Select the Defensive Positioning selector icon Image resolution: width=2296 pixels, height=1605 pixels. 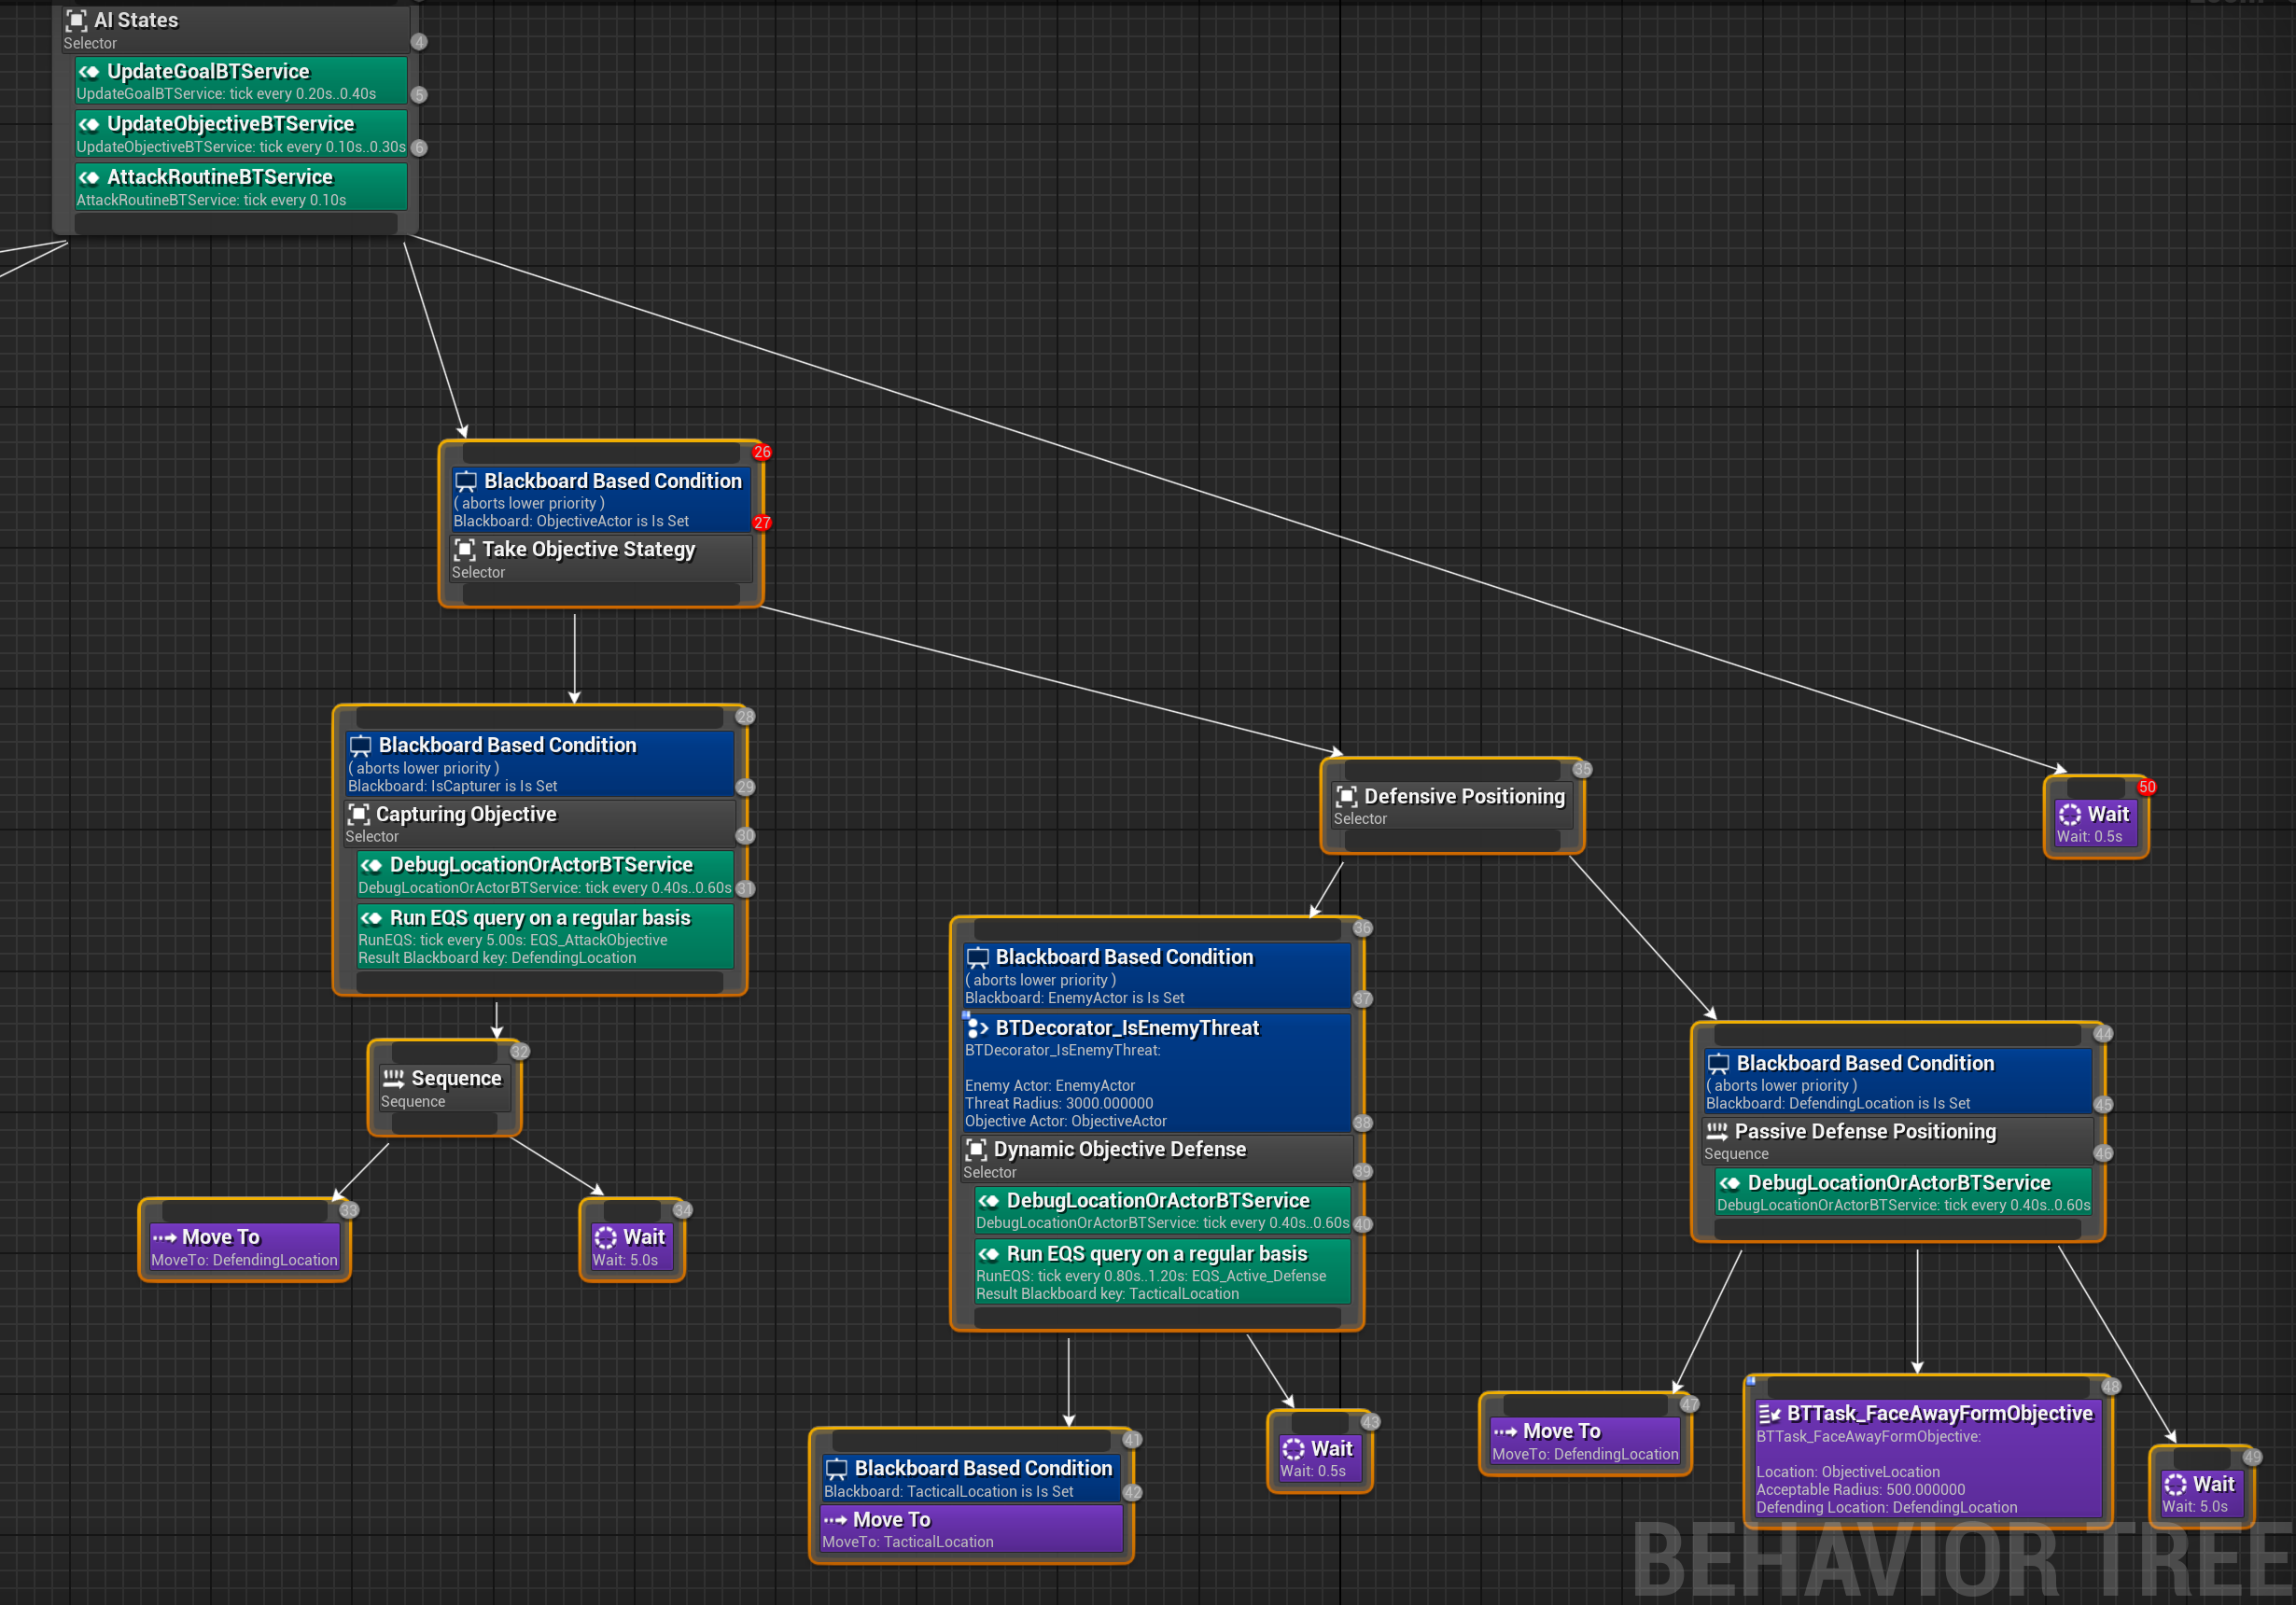[x=1346, y=796]
